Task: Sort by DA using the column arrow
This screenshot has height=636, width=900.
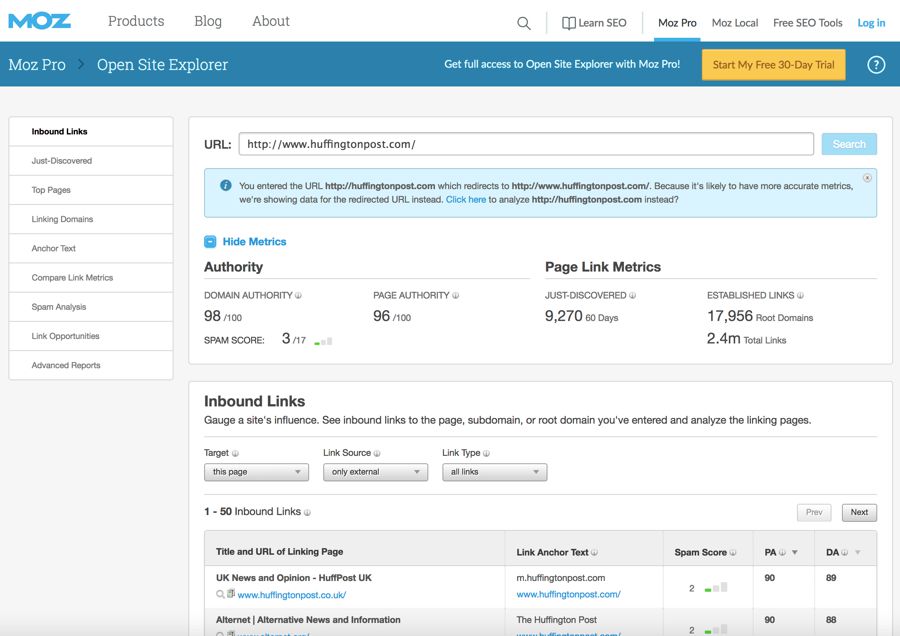Action: (858, 552)
